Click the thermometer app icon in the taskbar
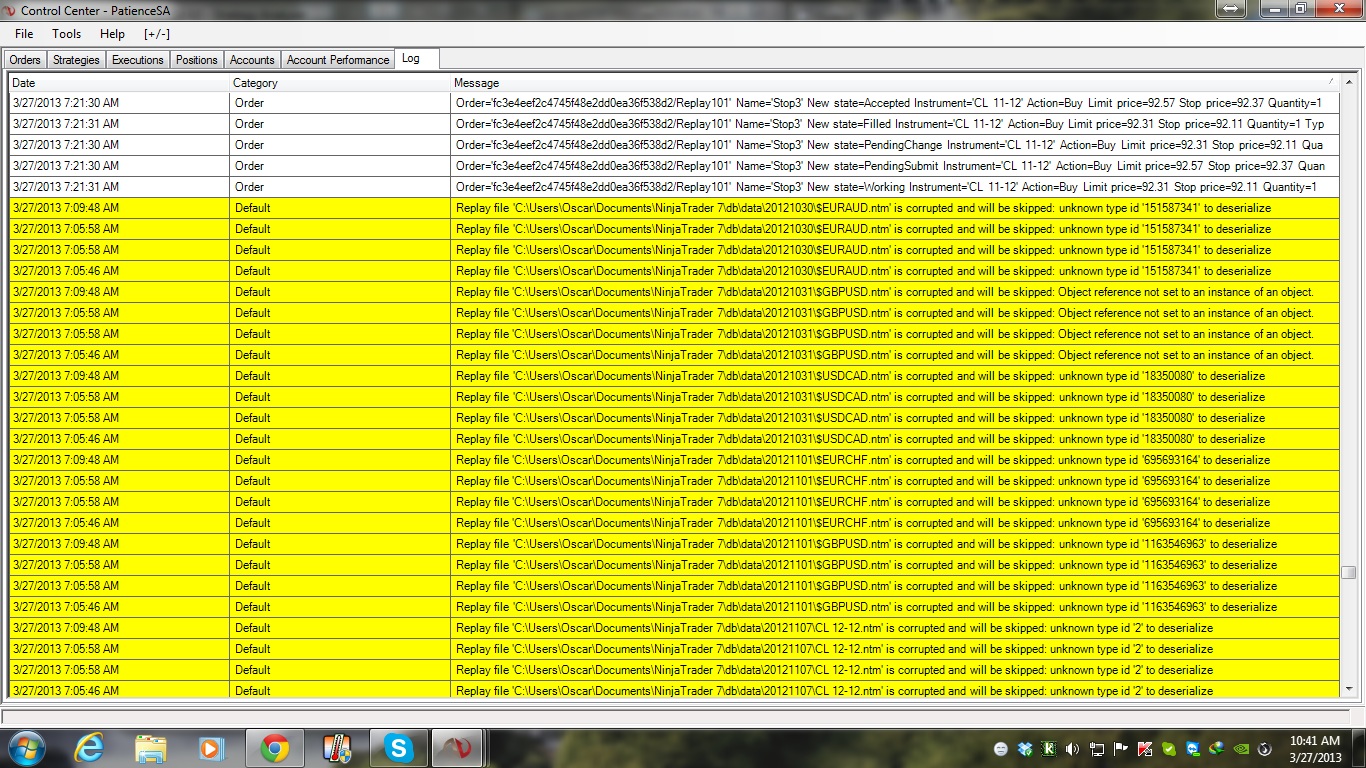This screenshot has width=1366, height=768. (x=337, y=748)
